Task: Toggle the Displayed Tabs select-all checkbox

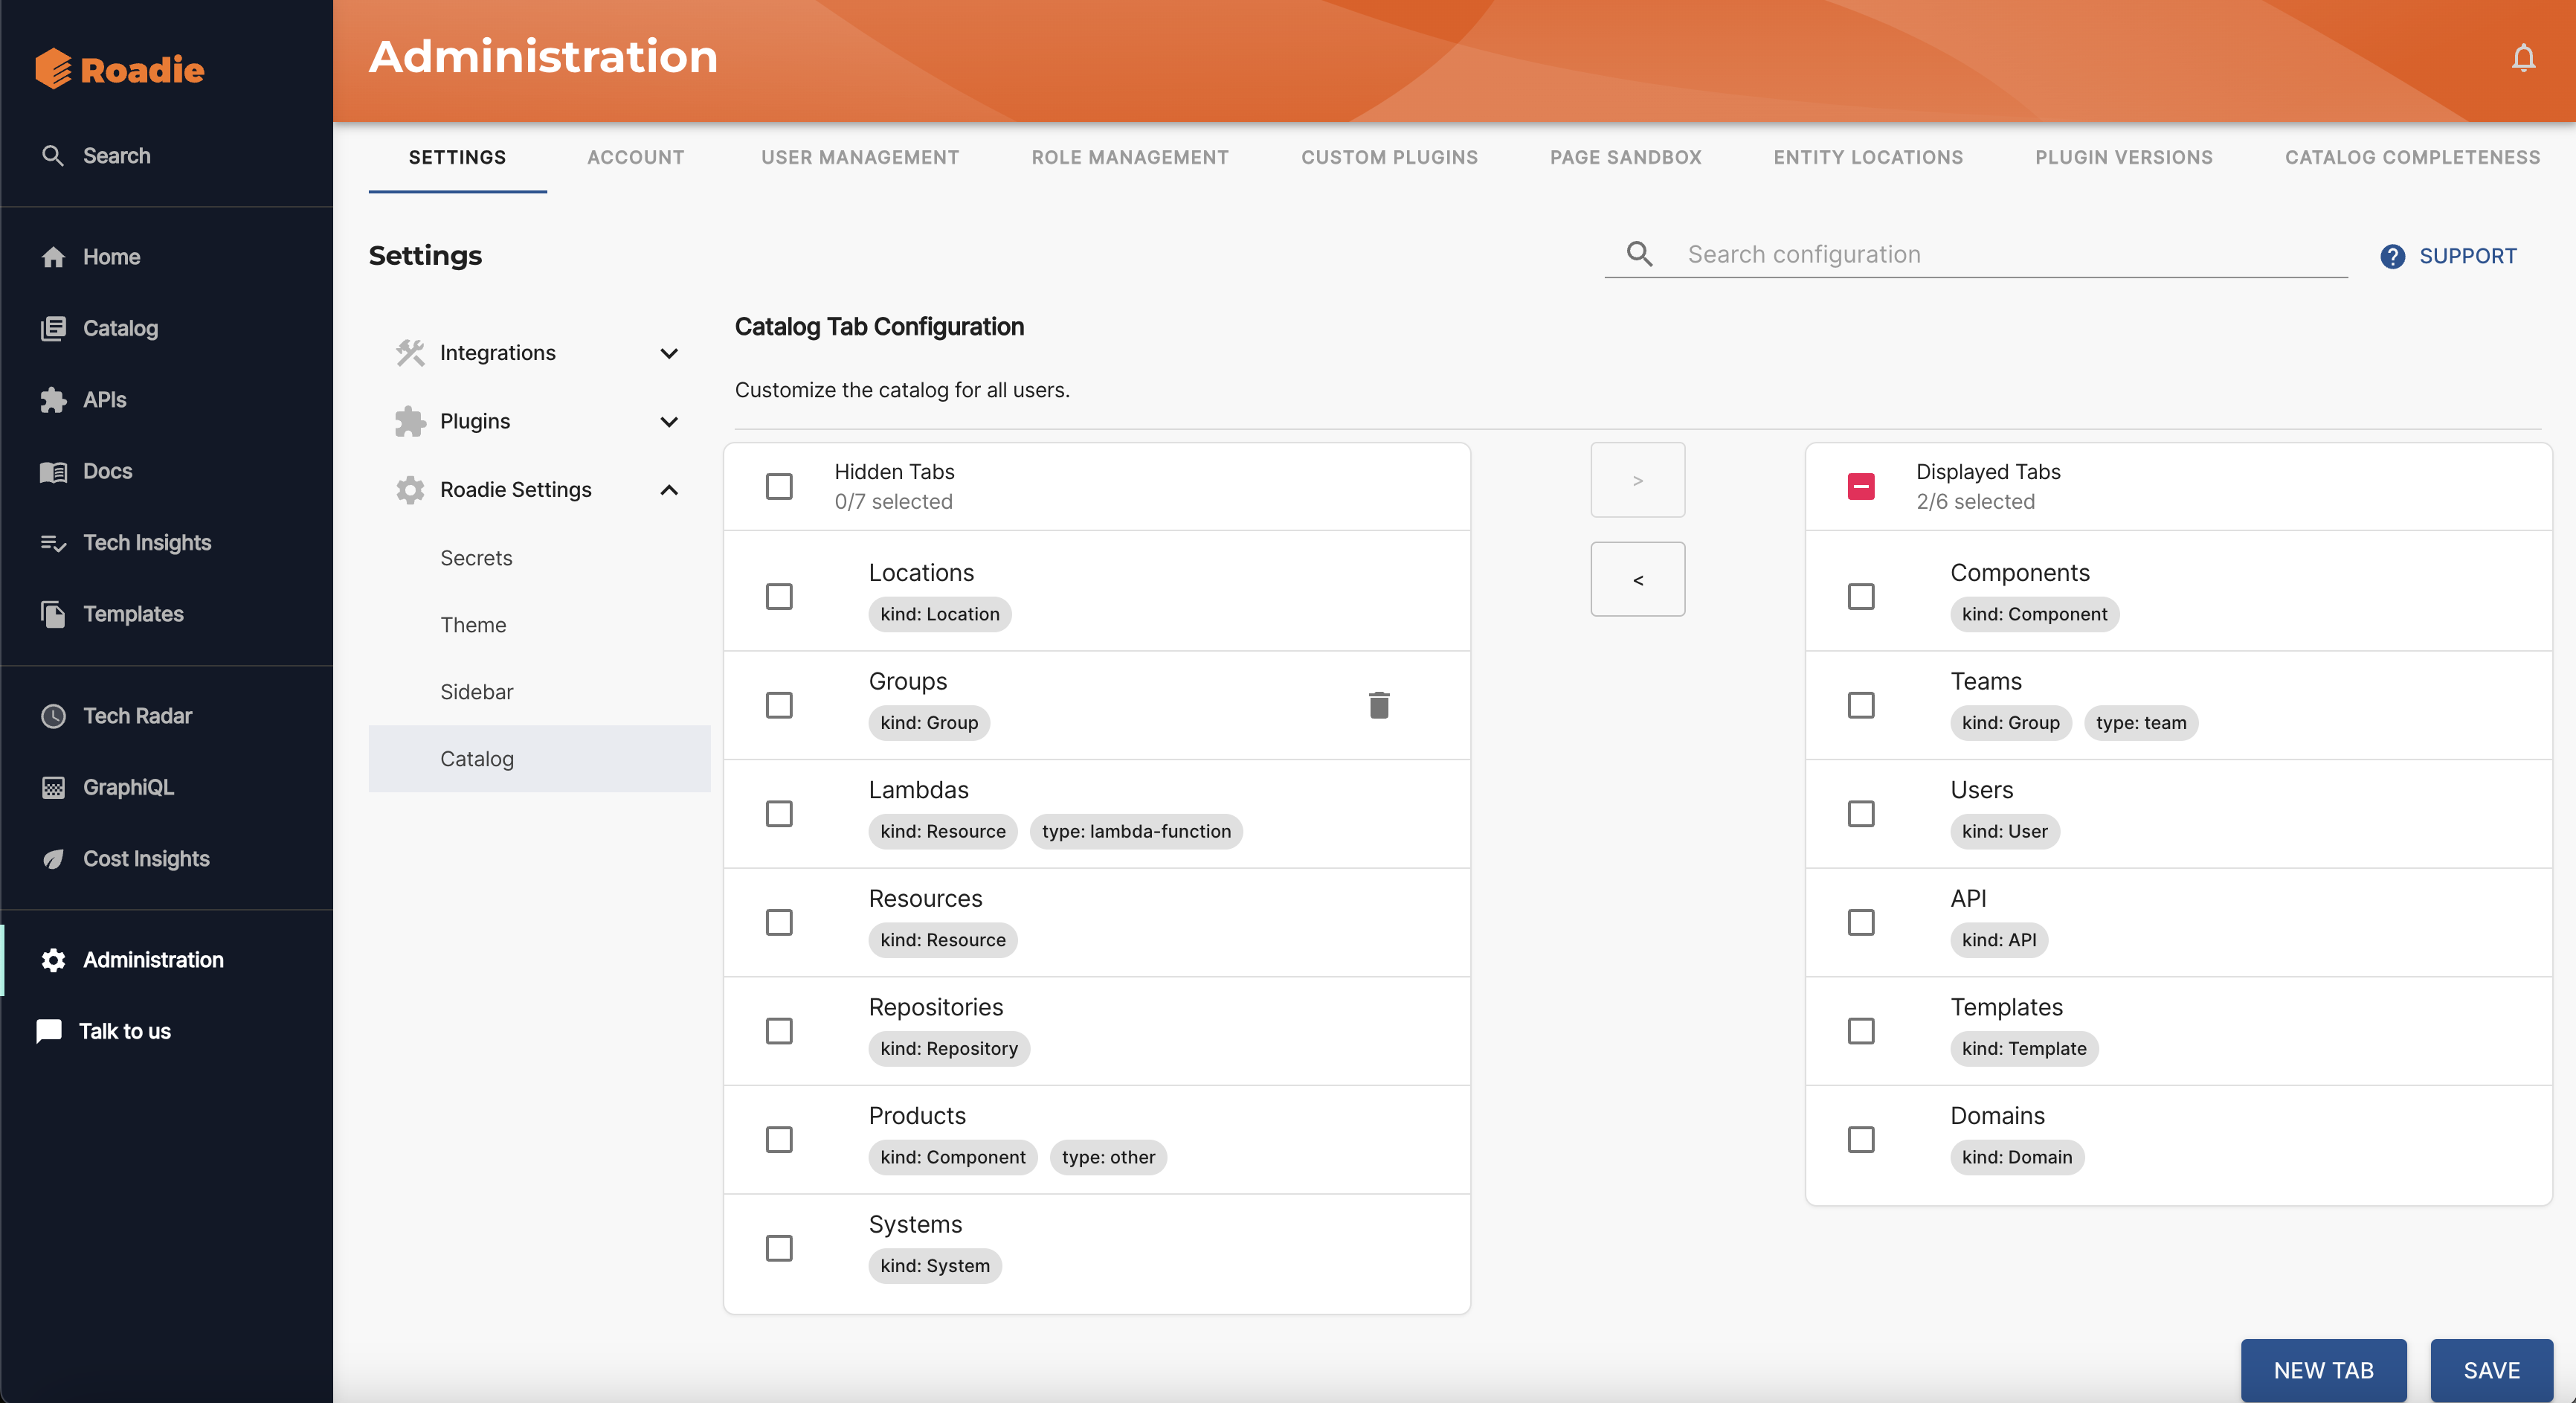Action: coord(1860,486)
